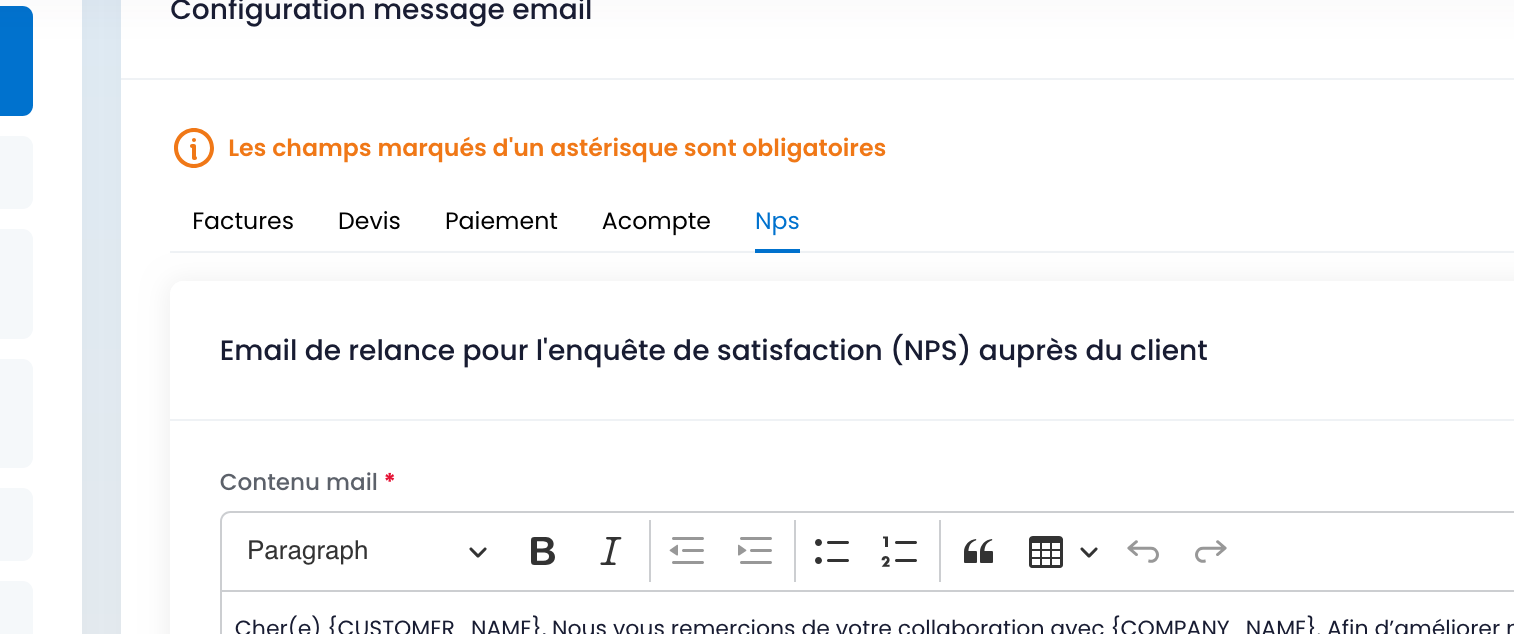Select the Nps tab

777,221
